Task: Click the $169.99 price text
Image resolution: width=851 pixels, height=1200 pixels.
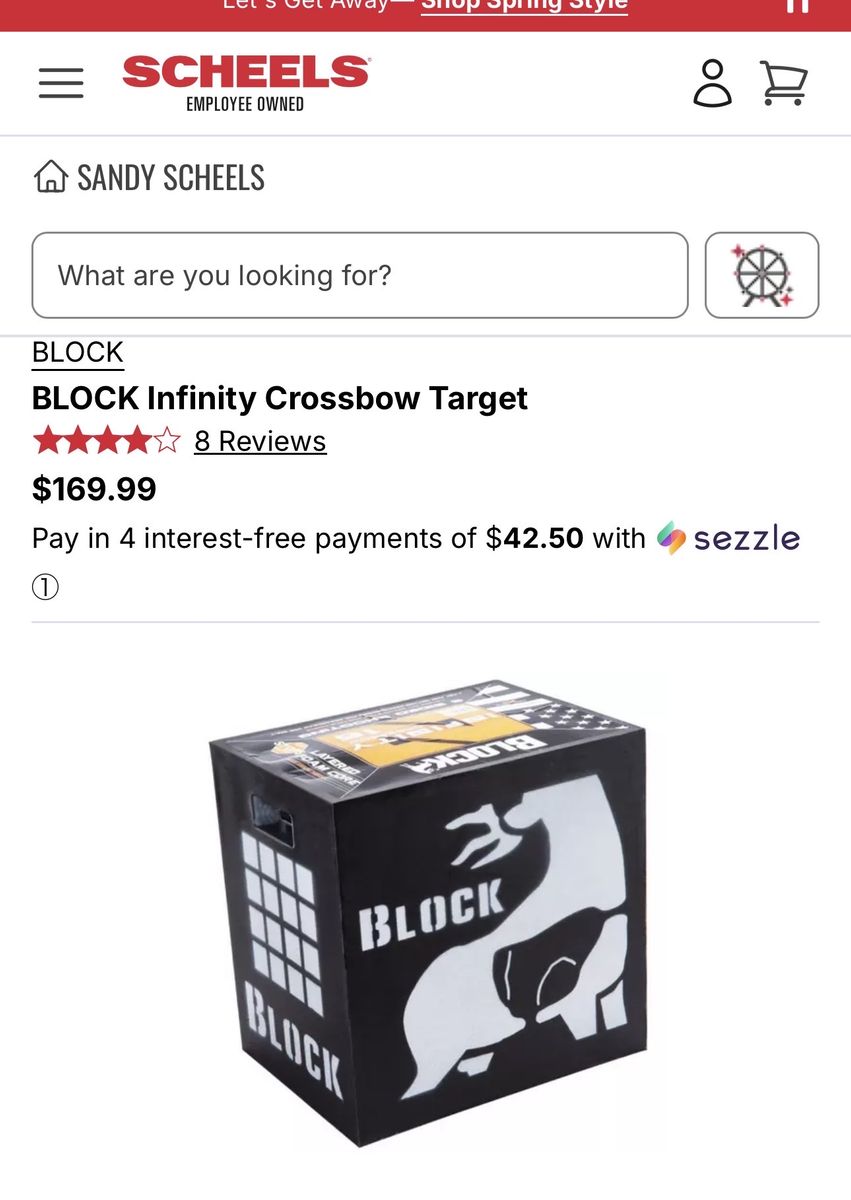Action: click(x=94, y=489)
